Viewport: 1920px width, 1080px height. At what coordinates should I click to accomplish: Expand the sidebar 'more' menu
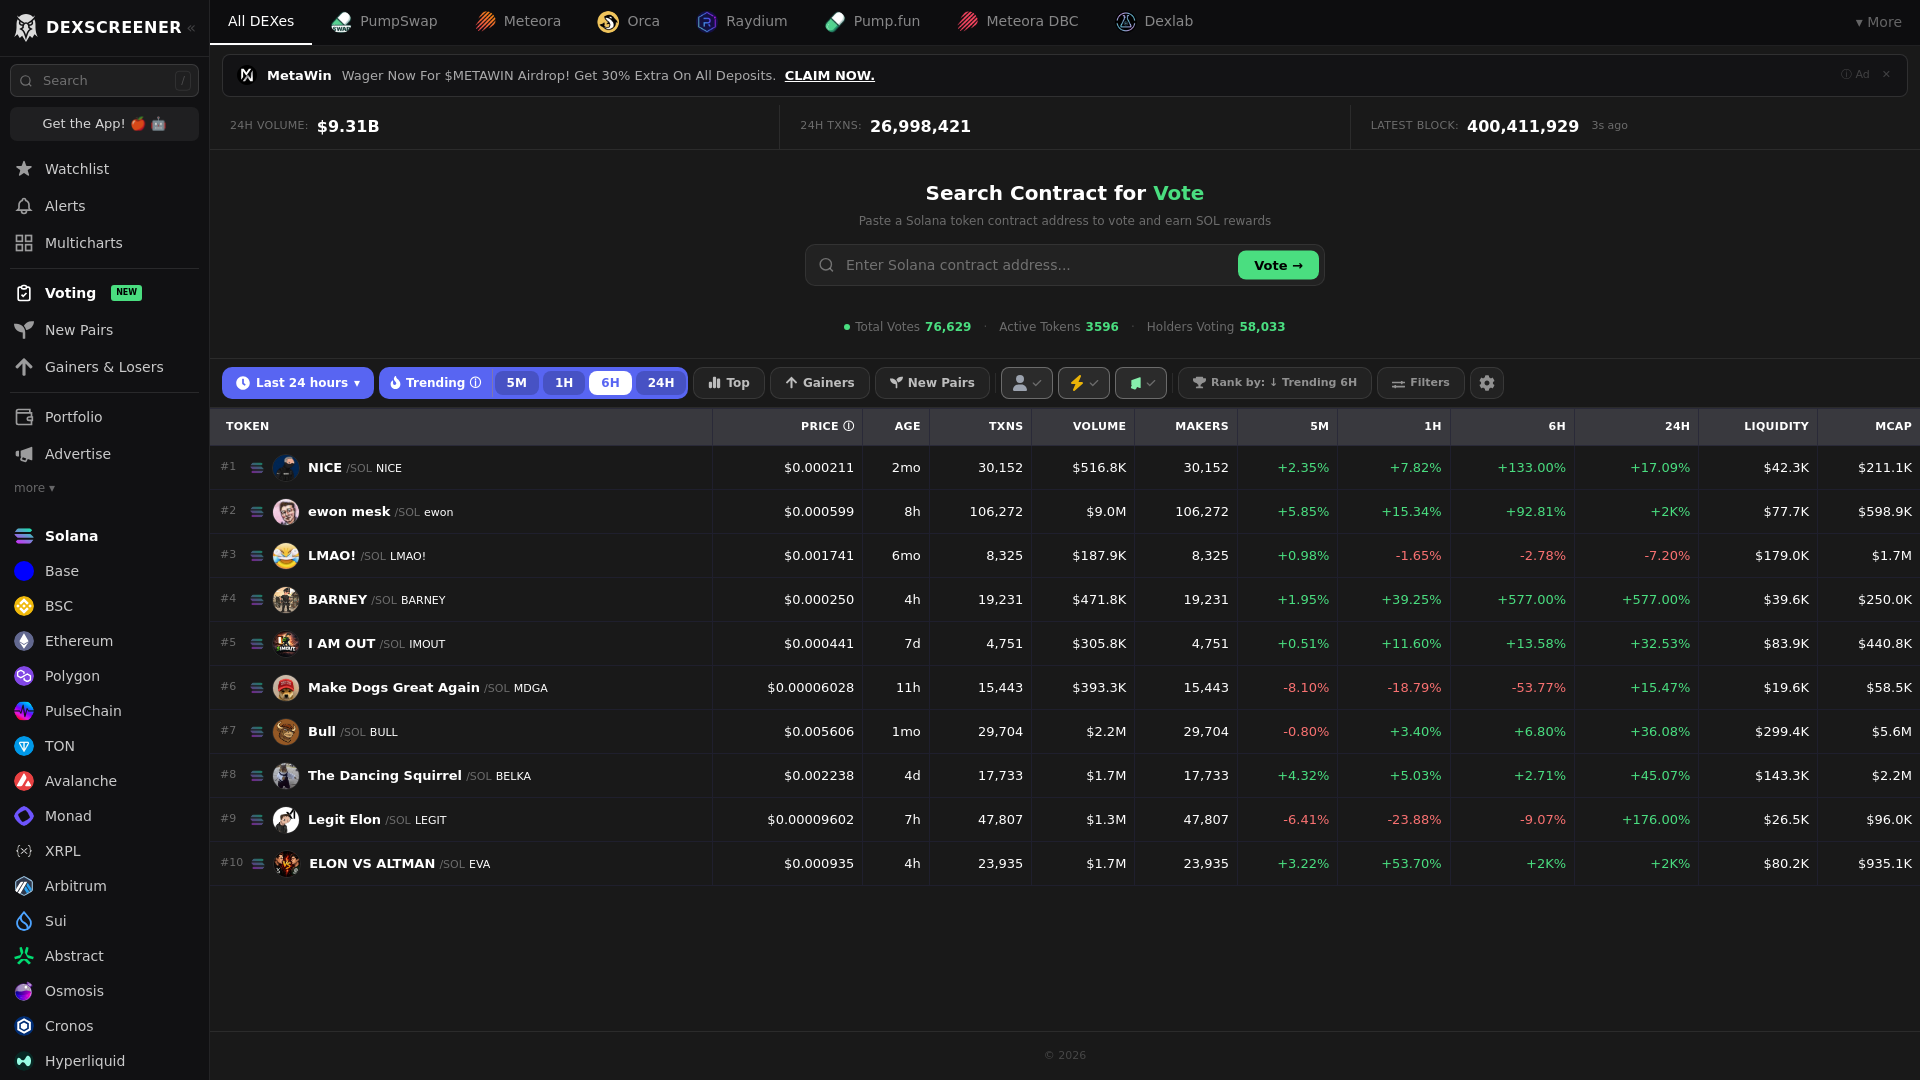pos(35,488)
